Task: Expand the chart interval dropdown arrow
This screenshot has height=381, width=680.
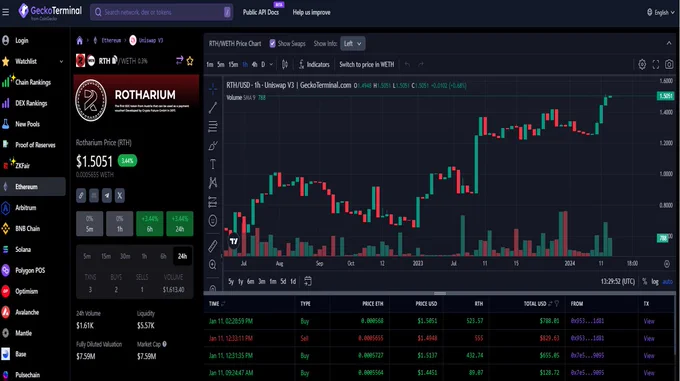Action: click(x=271, y=65)
